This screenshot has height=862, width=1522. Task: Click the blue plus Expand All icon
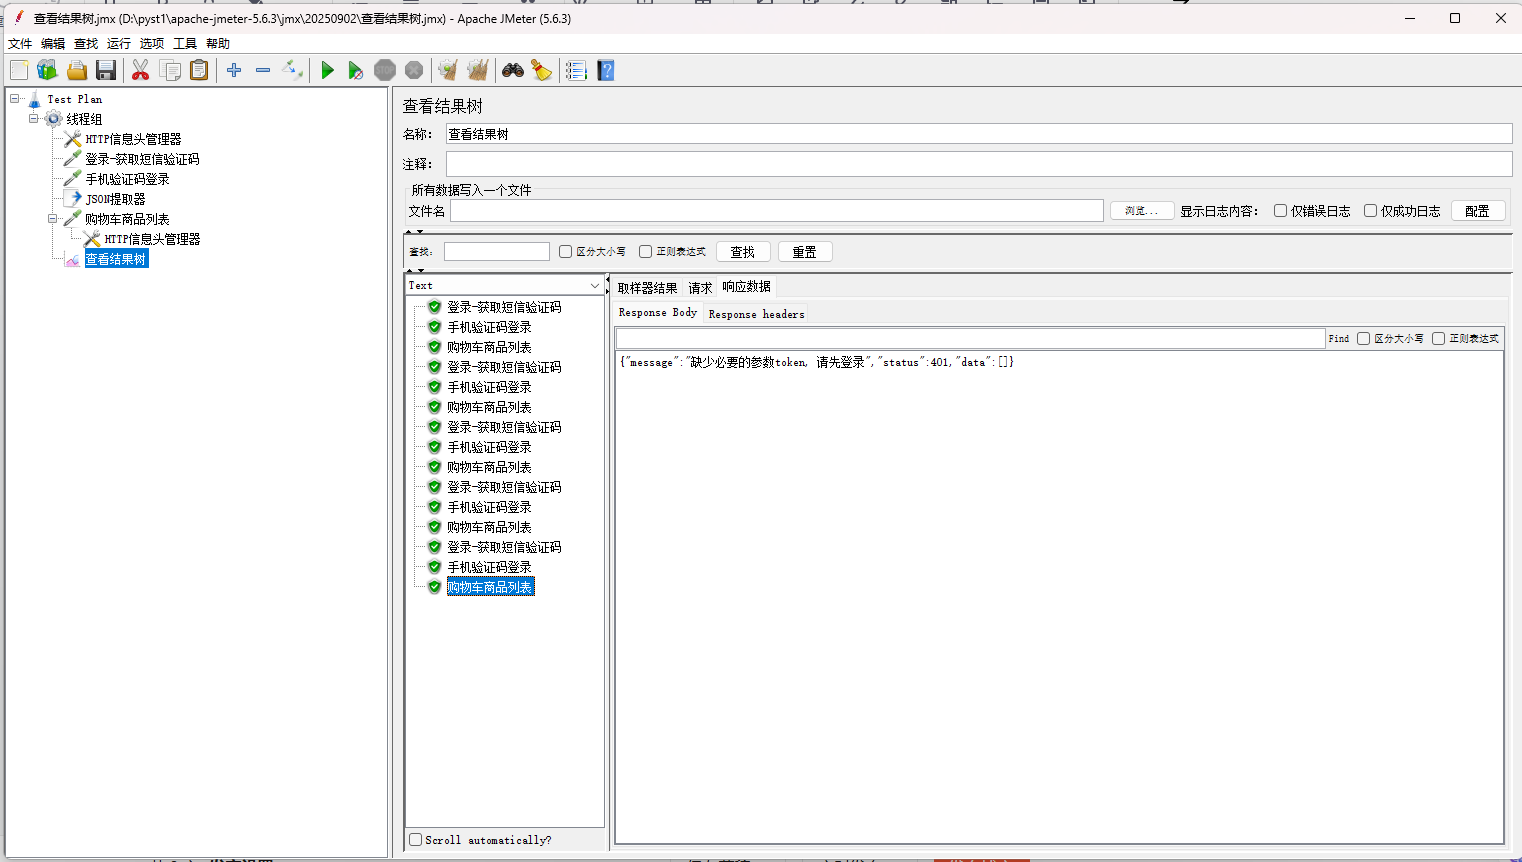[x=234, y=70]
